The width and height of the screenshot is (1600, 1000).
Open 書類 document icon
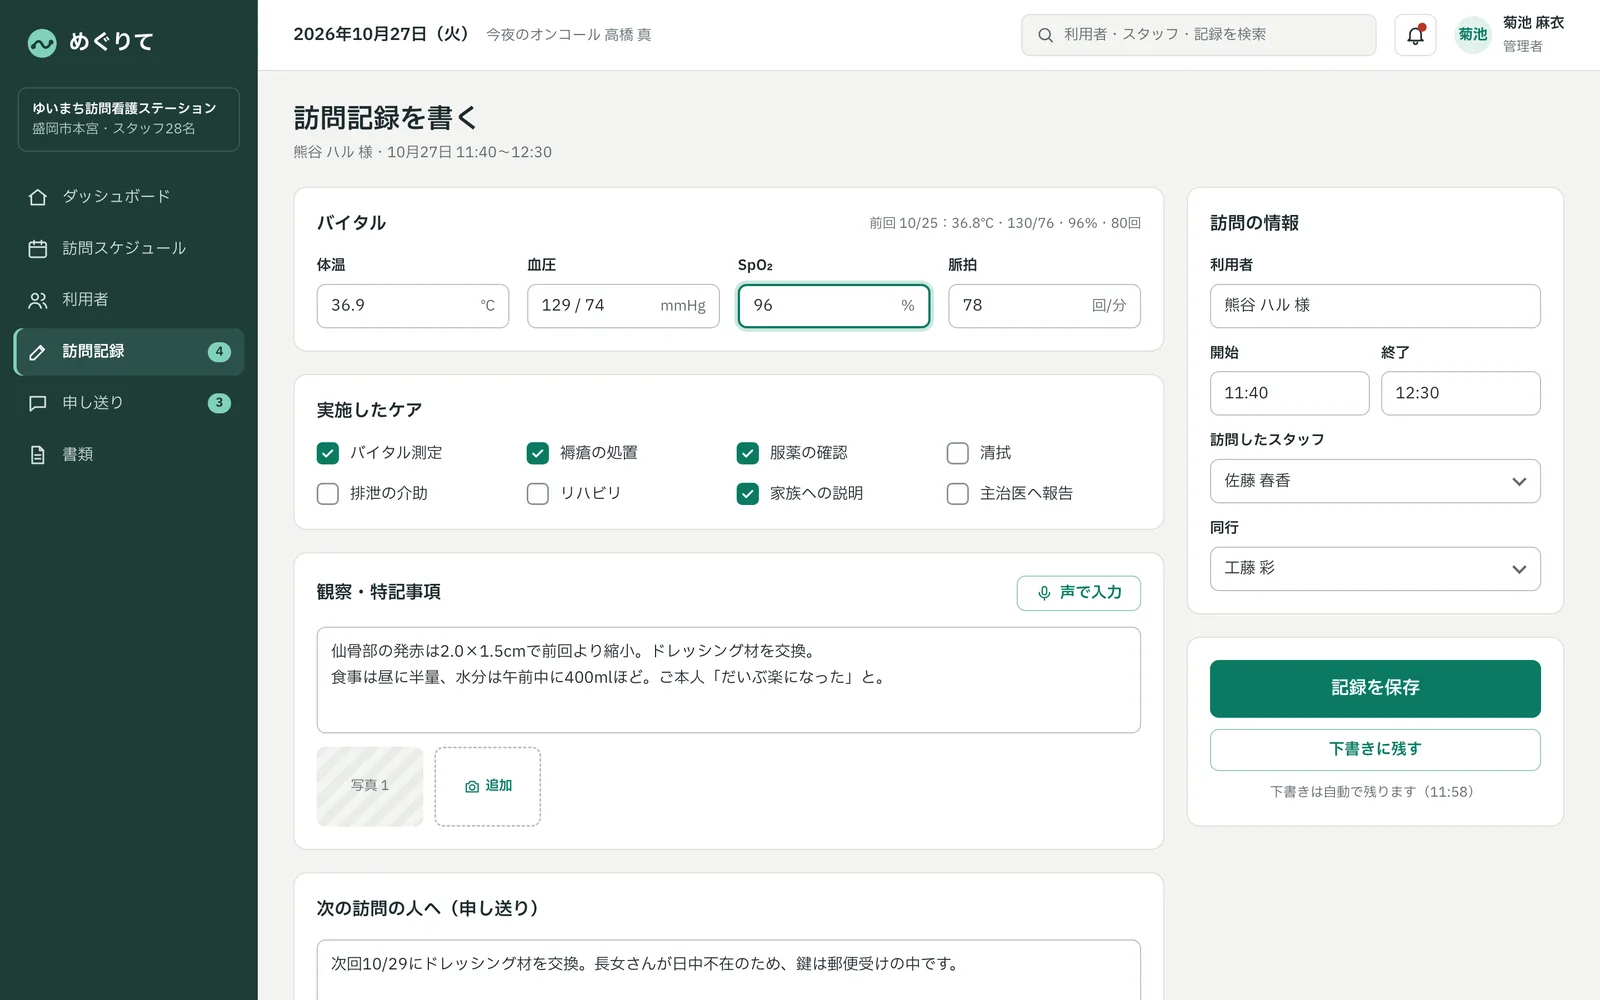pyautogui.click(x=38, y=455)
